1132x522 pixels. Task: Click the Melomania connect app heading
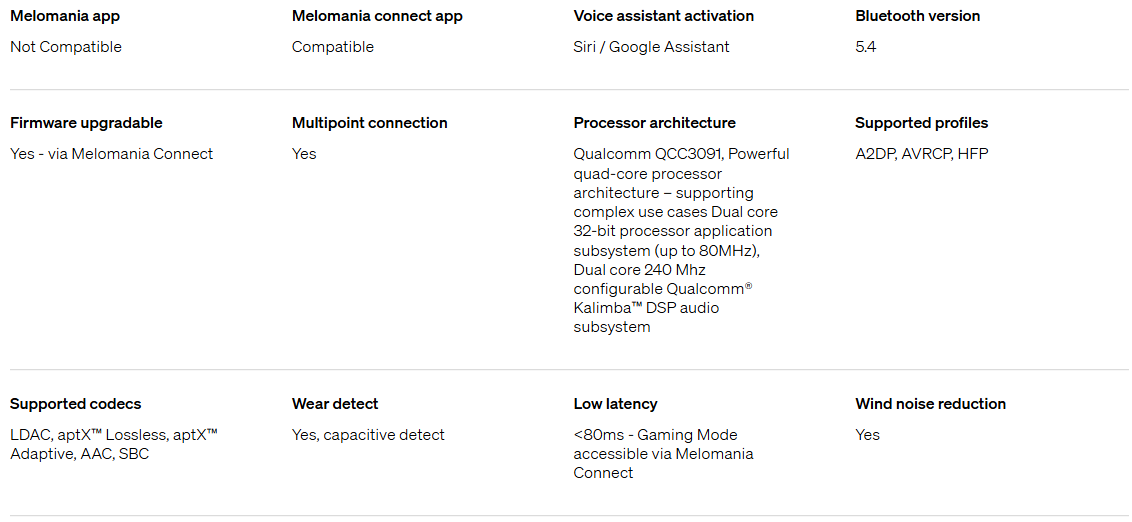377,16
